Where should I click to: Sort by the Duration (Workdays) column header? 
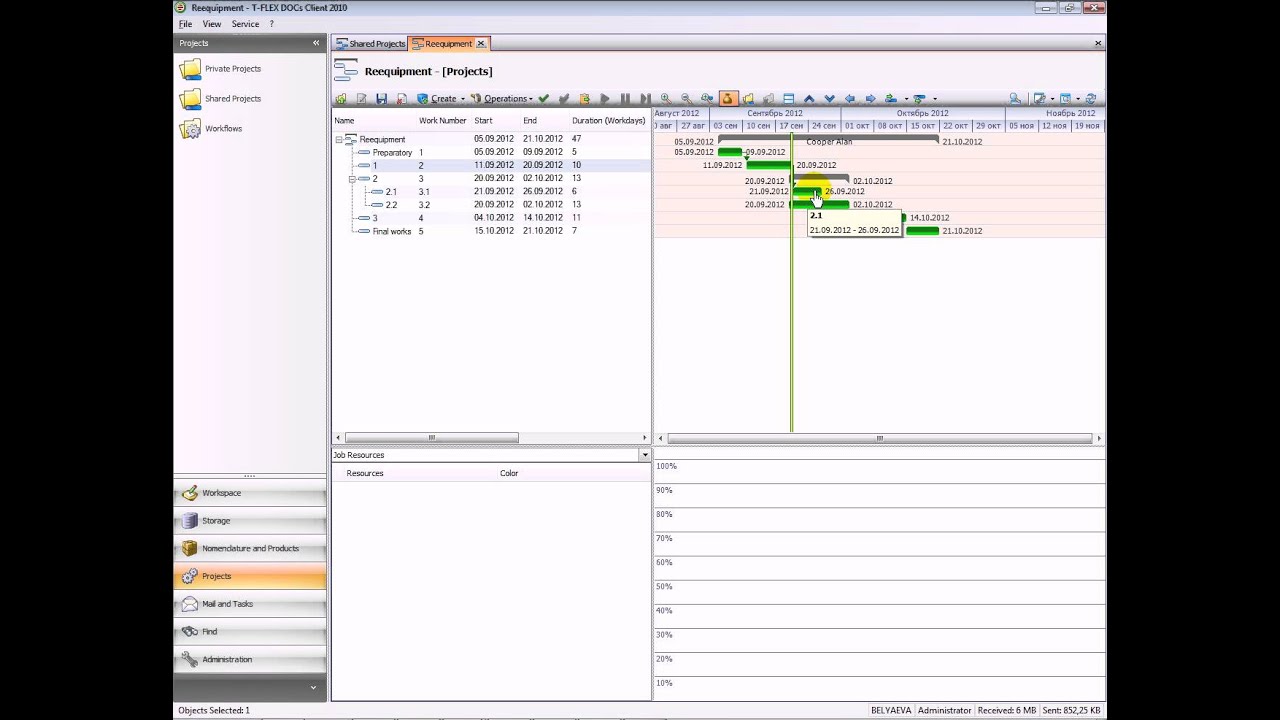click(608, 121)
